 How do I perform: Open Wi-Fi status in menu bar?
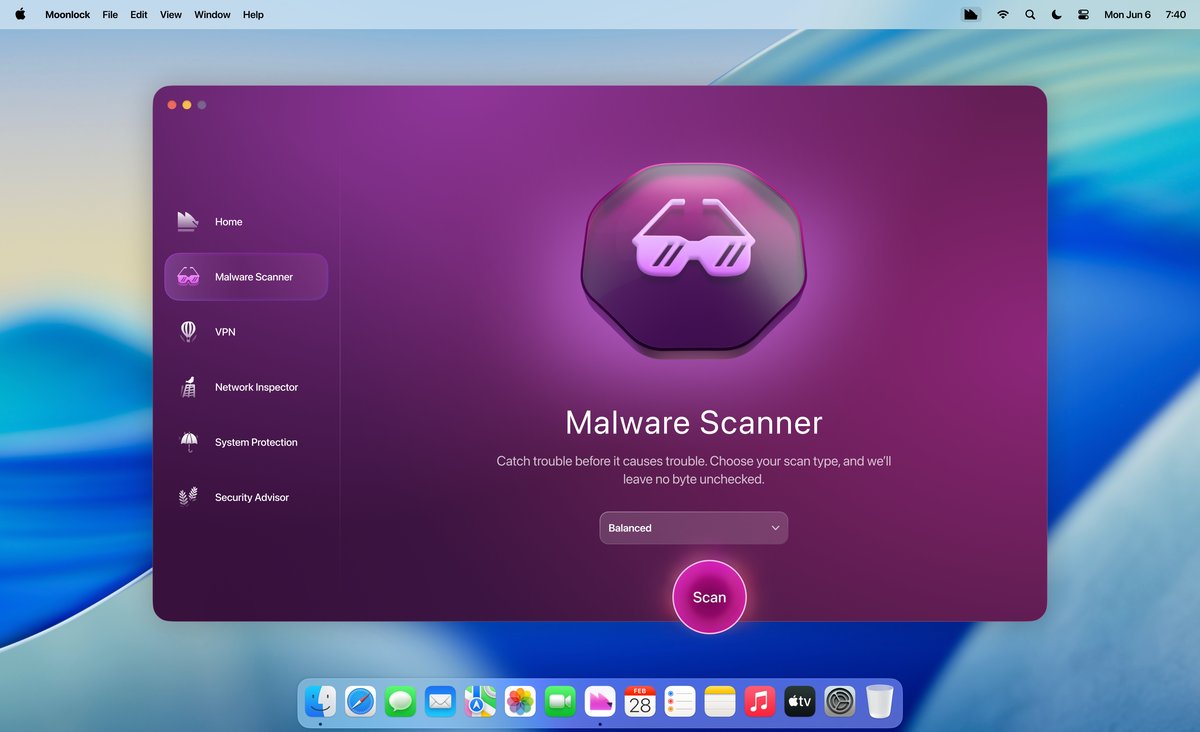point(1002,15)
